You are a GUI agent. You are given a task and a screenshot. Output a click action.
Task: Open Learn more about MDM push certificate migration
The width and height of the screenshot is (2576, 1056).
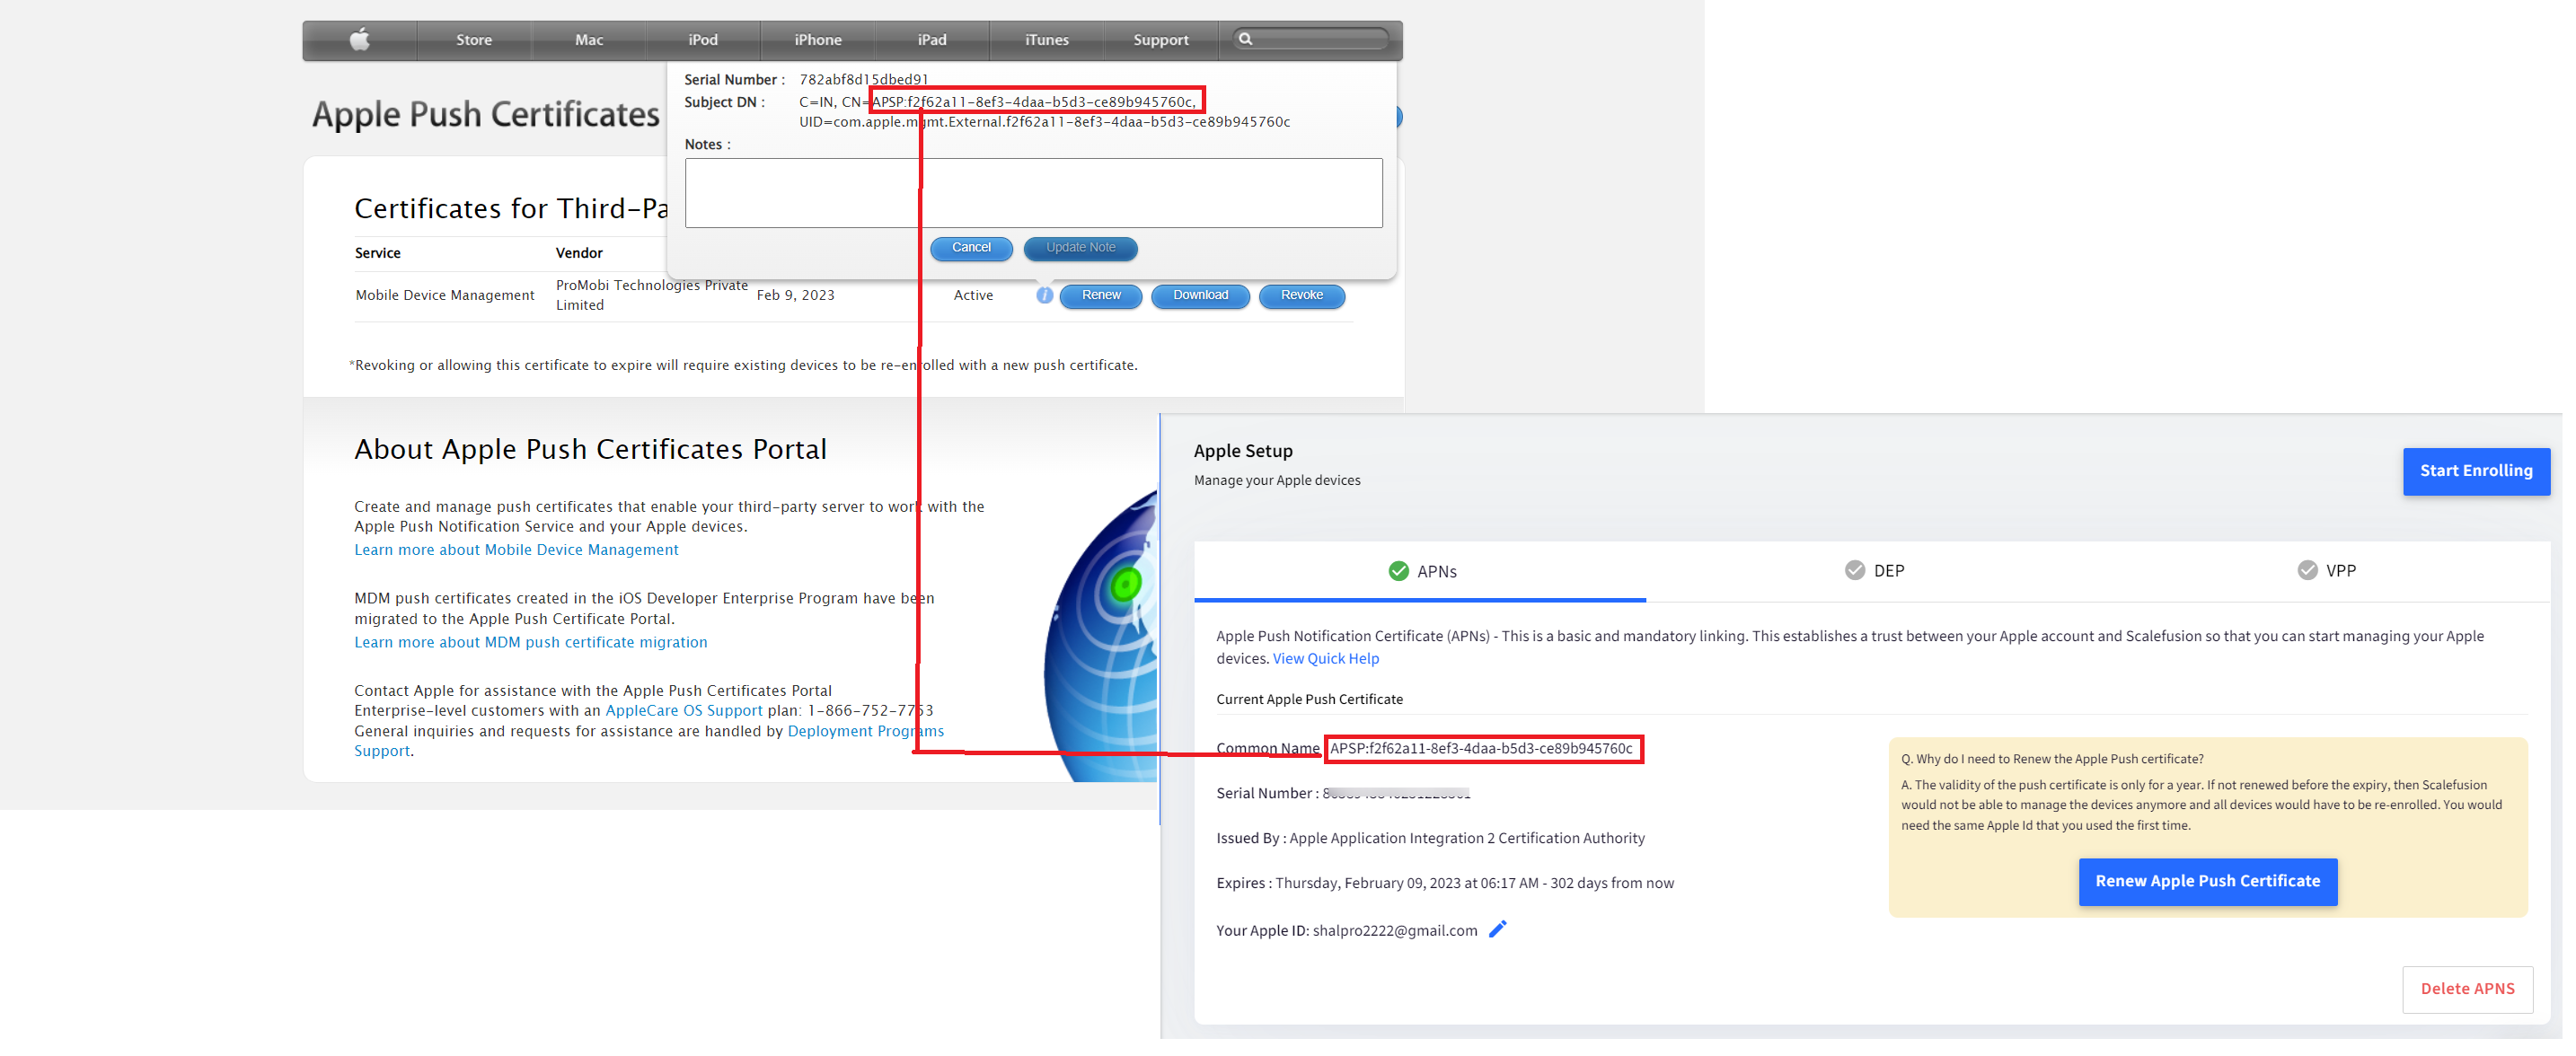click(530, 642)
